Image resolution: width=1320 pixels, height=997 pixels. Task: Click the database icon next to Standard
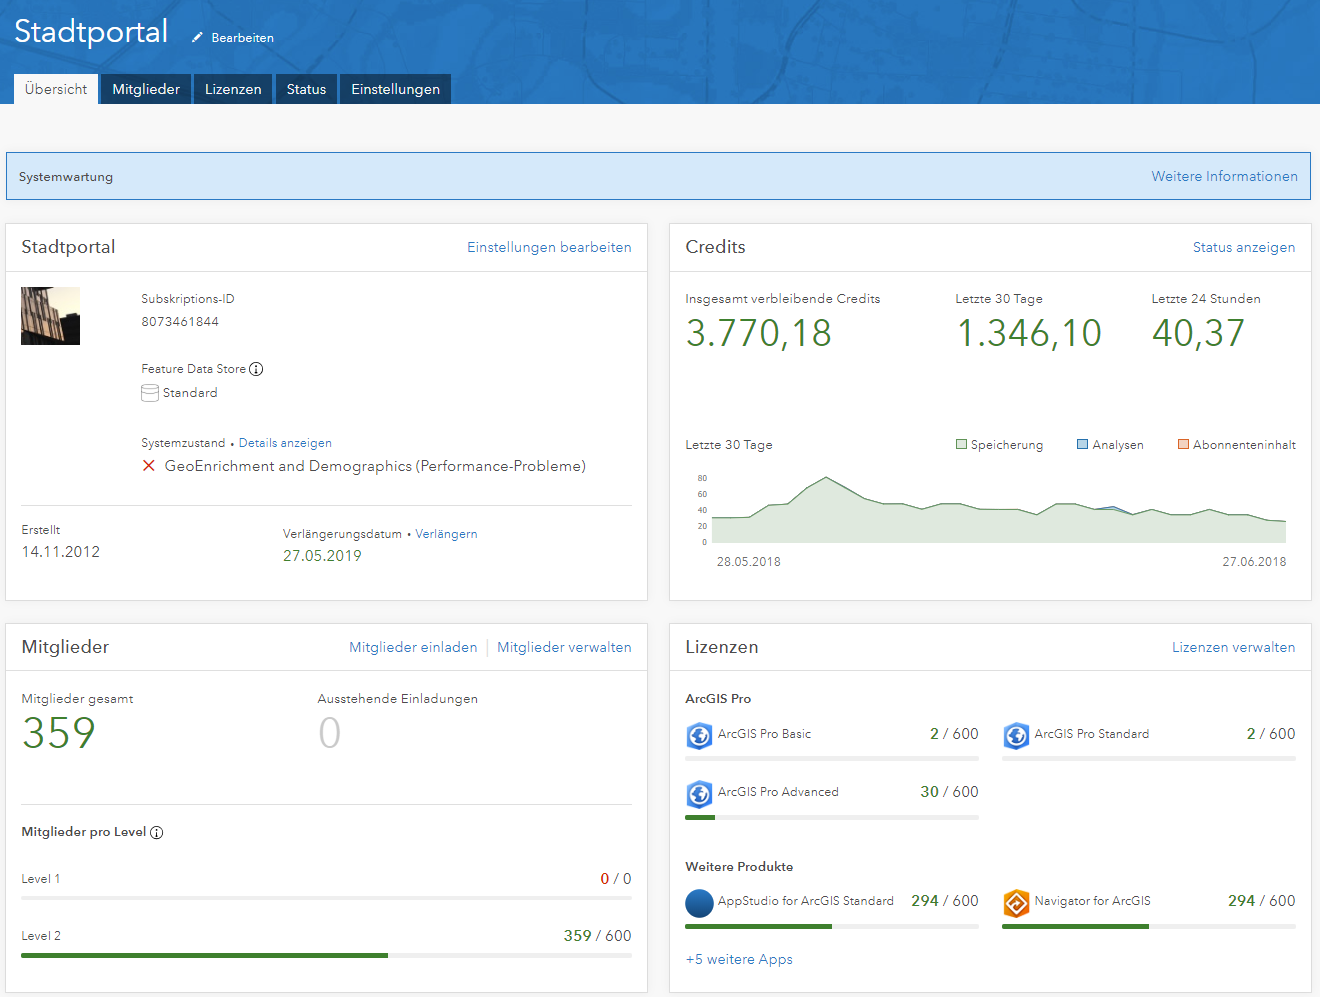[150, 393]
